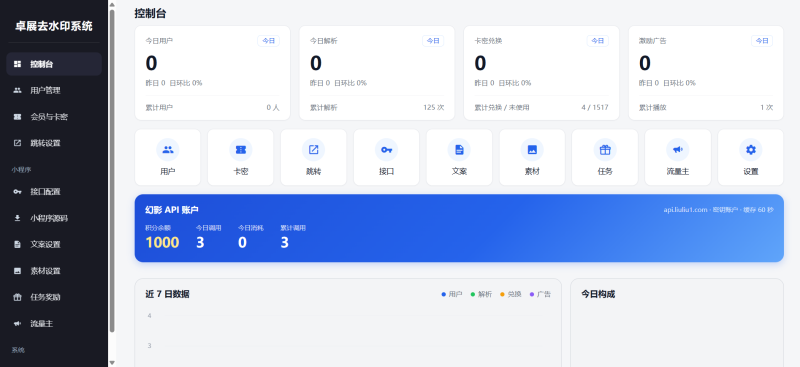This screenshot has height=367, width=800.
Task: Click the sidebar scrollbar thumb
Action: (112, 172)
